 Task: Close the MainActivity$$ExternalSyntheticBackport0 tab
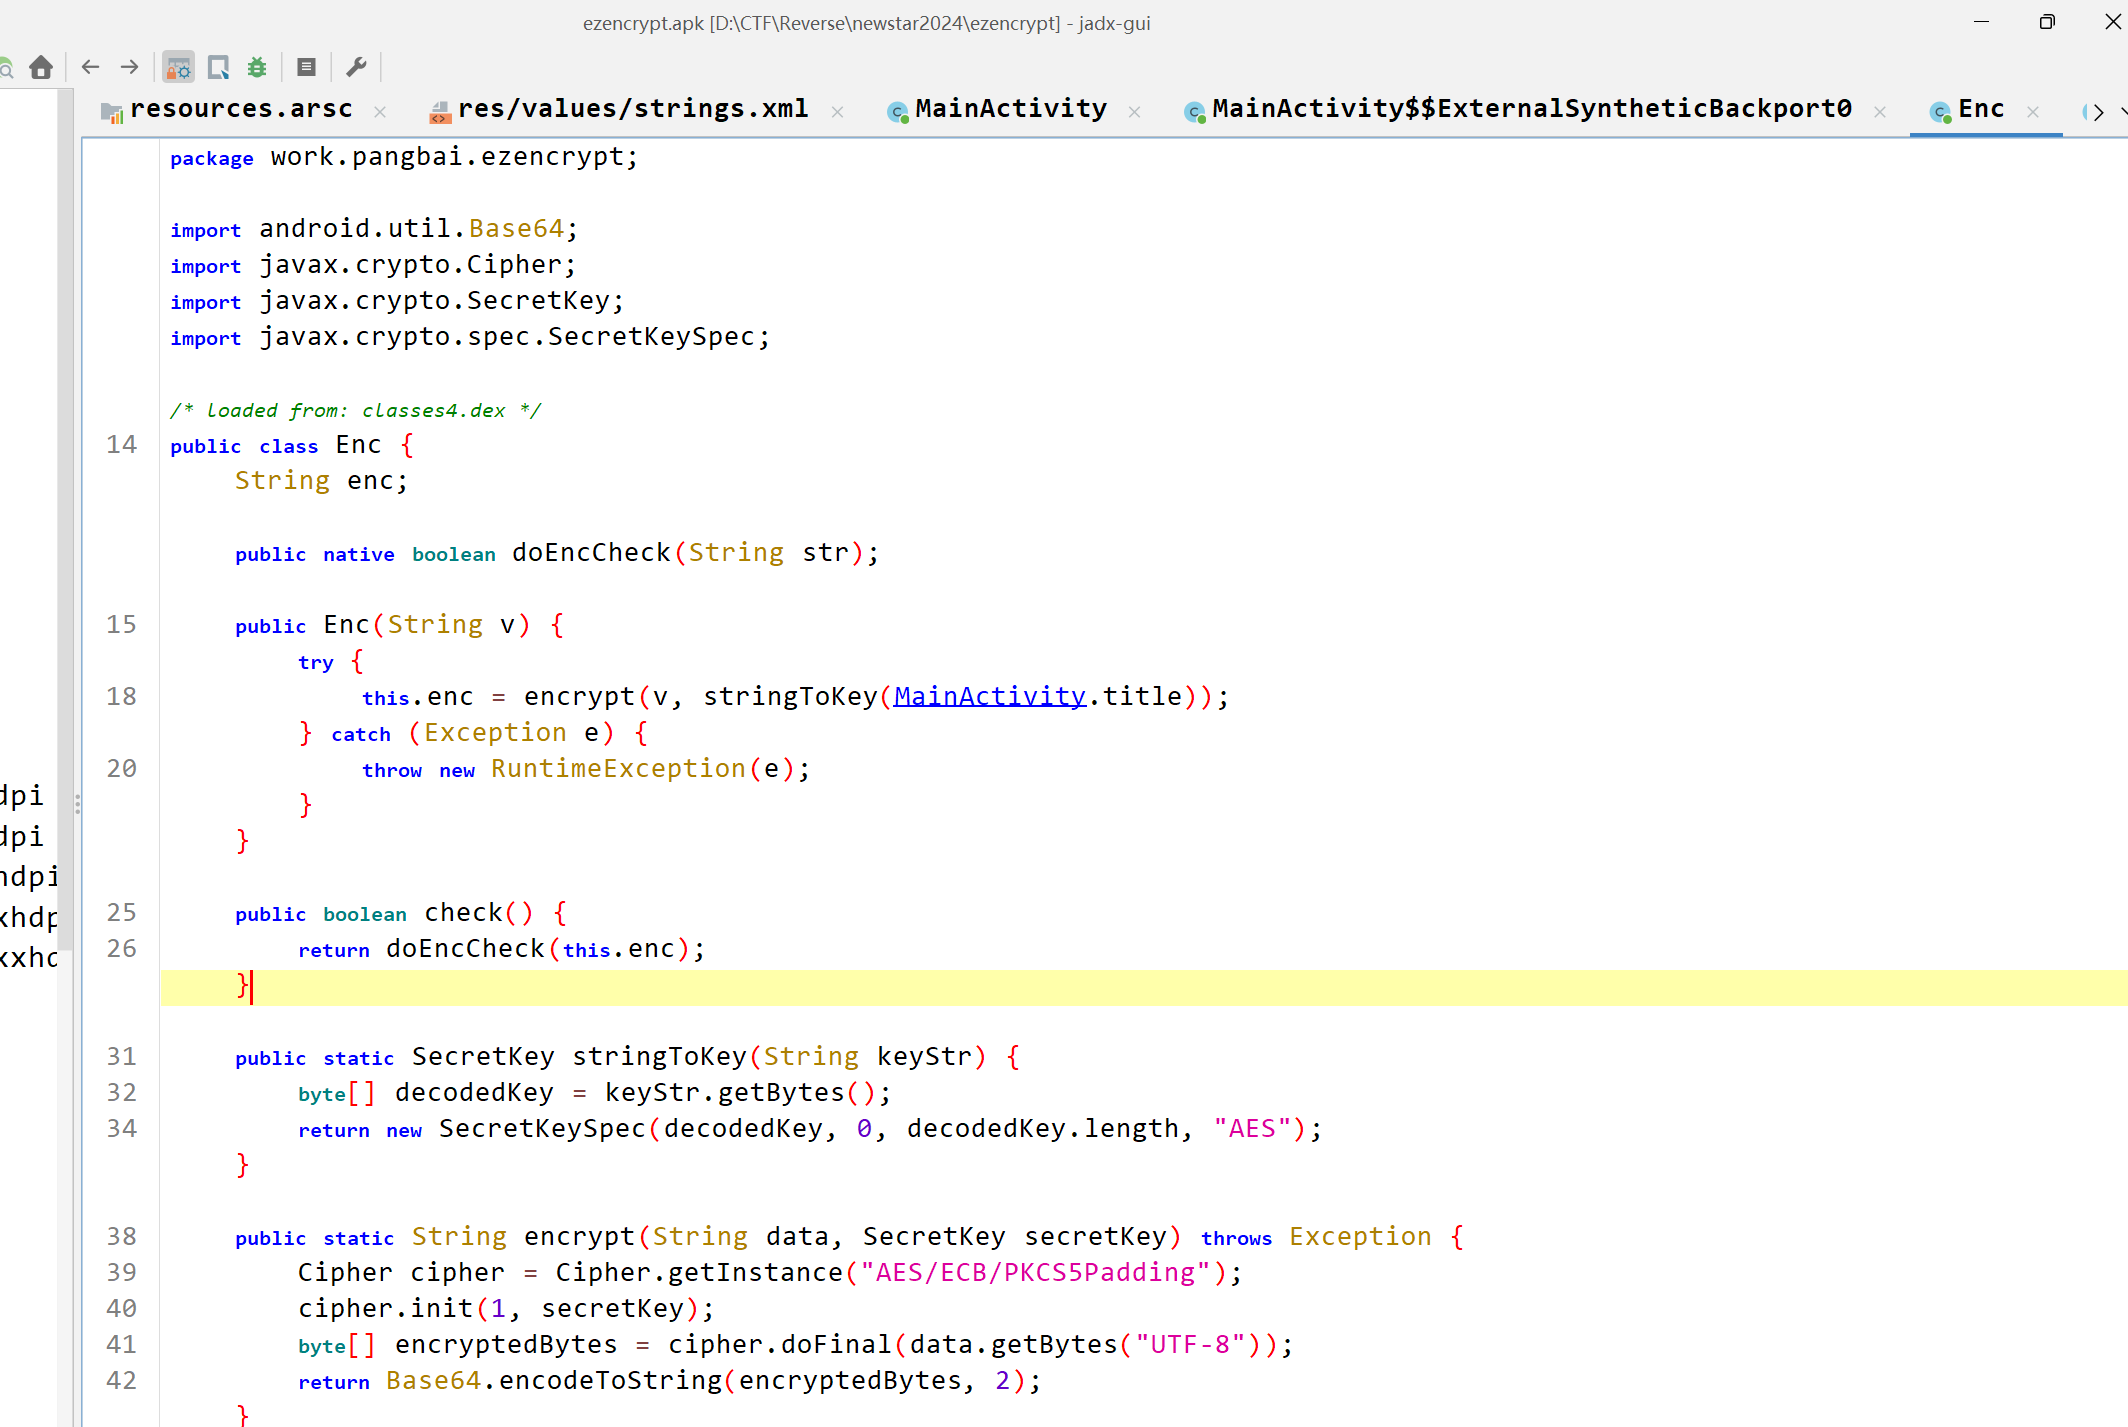[1880, 112]
